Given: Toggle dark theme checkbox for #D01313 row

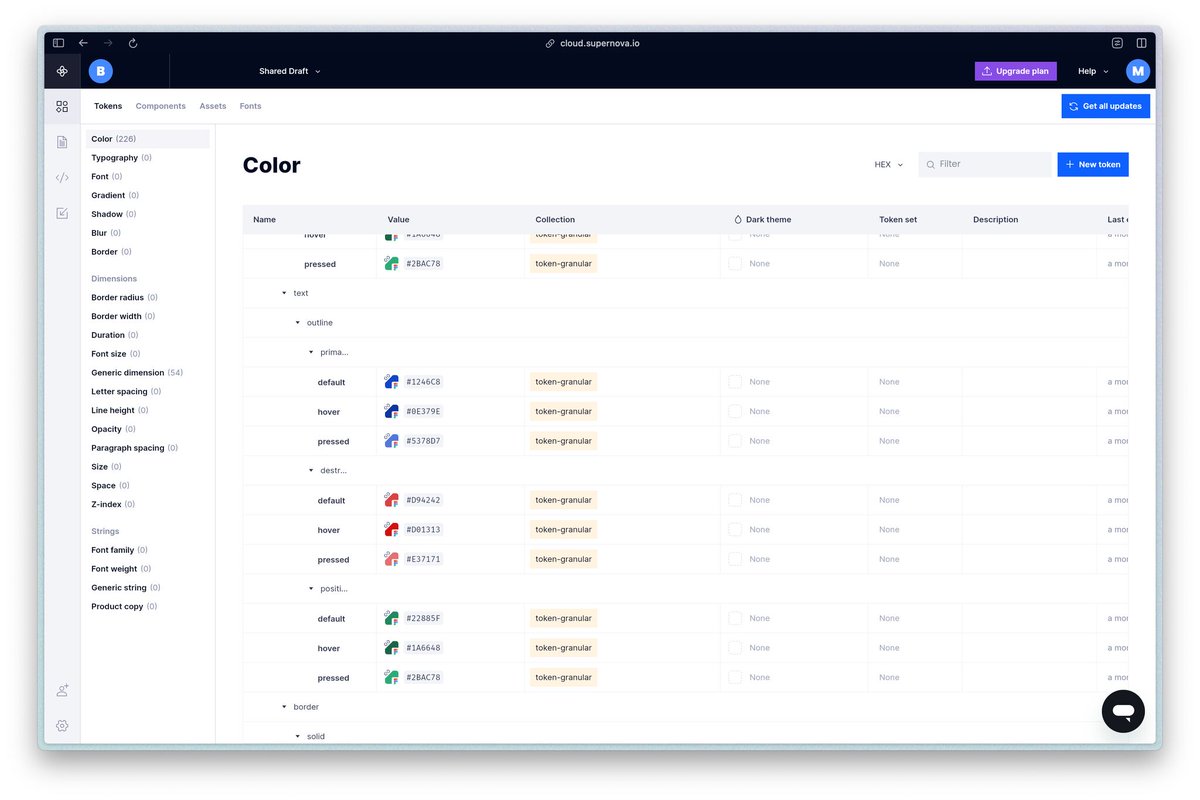Looking at the screenshot, I should pos(735,529).
